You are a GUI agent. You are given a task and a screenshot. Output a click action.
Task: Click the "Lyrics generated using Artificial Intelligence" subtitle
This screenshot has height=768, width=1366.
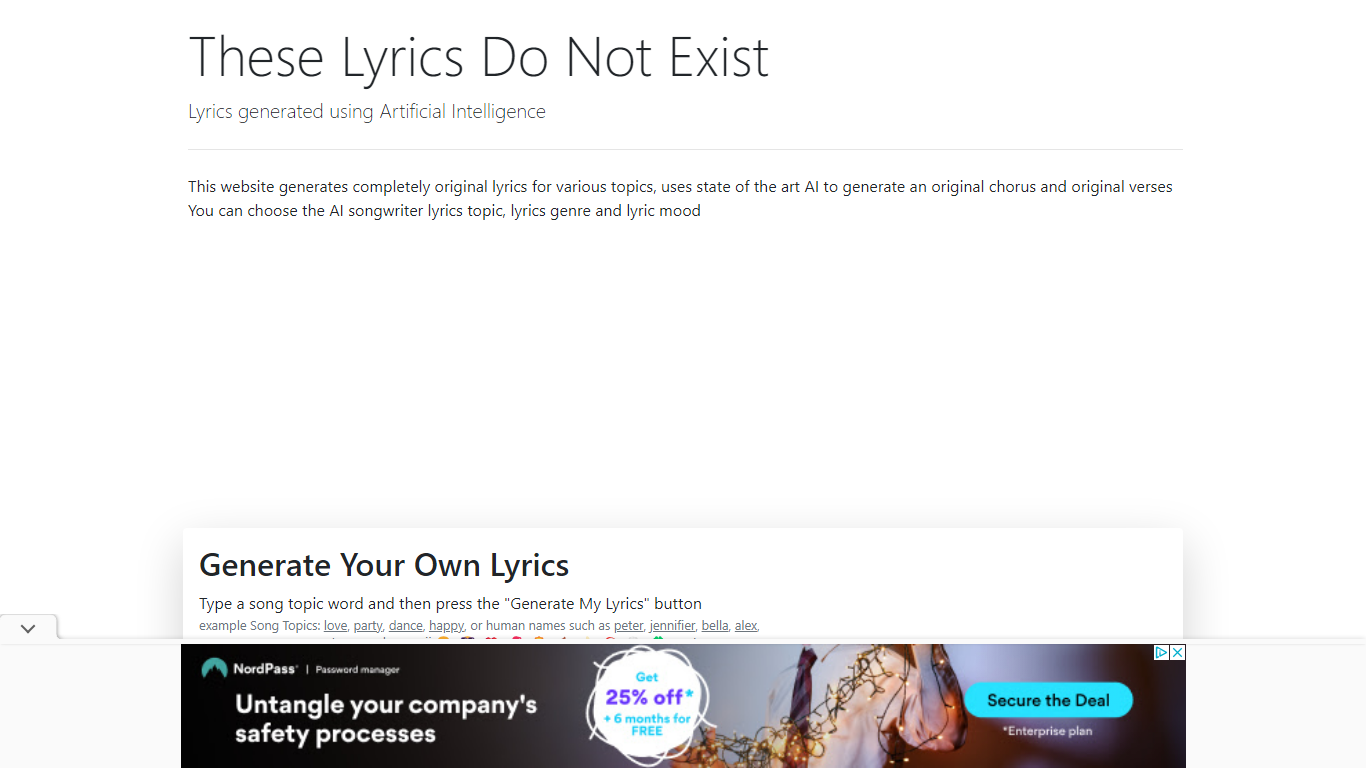[x=367, y=111]
